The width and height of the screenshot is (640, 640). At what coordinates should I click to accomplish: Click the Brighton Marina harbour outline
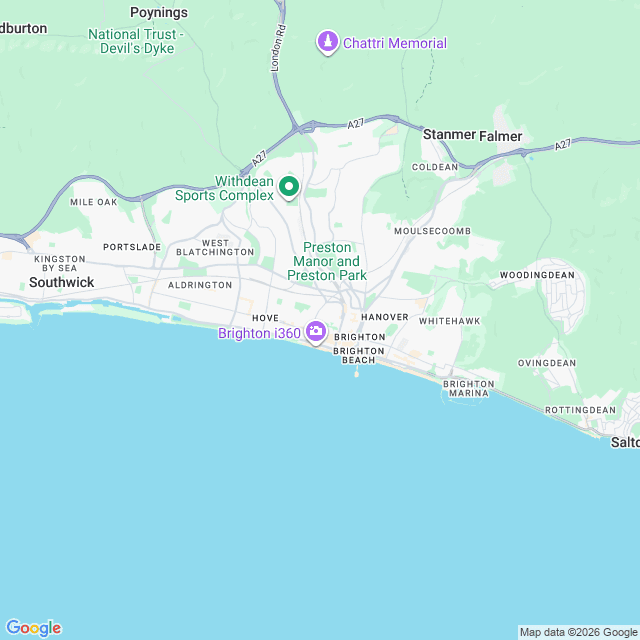tap(464, 399)
